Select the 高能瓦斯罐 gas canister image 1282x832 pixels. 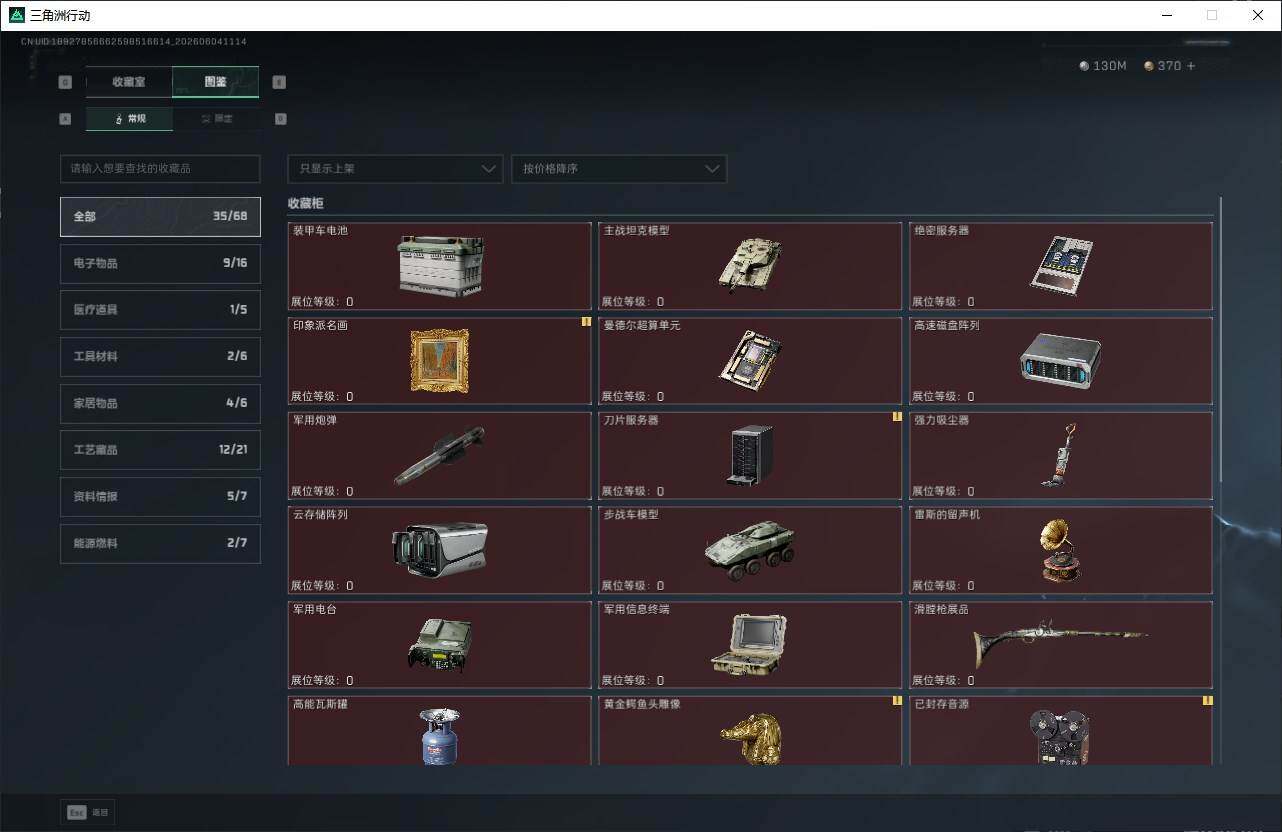coord(440,735)
